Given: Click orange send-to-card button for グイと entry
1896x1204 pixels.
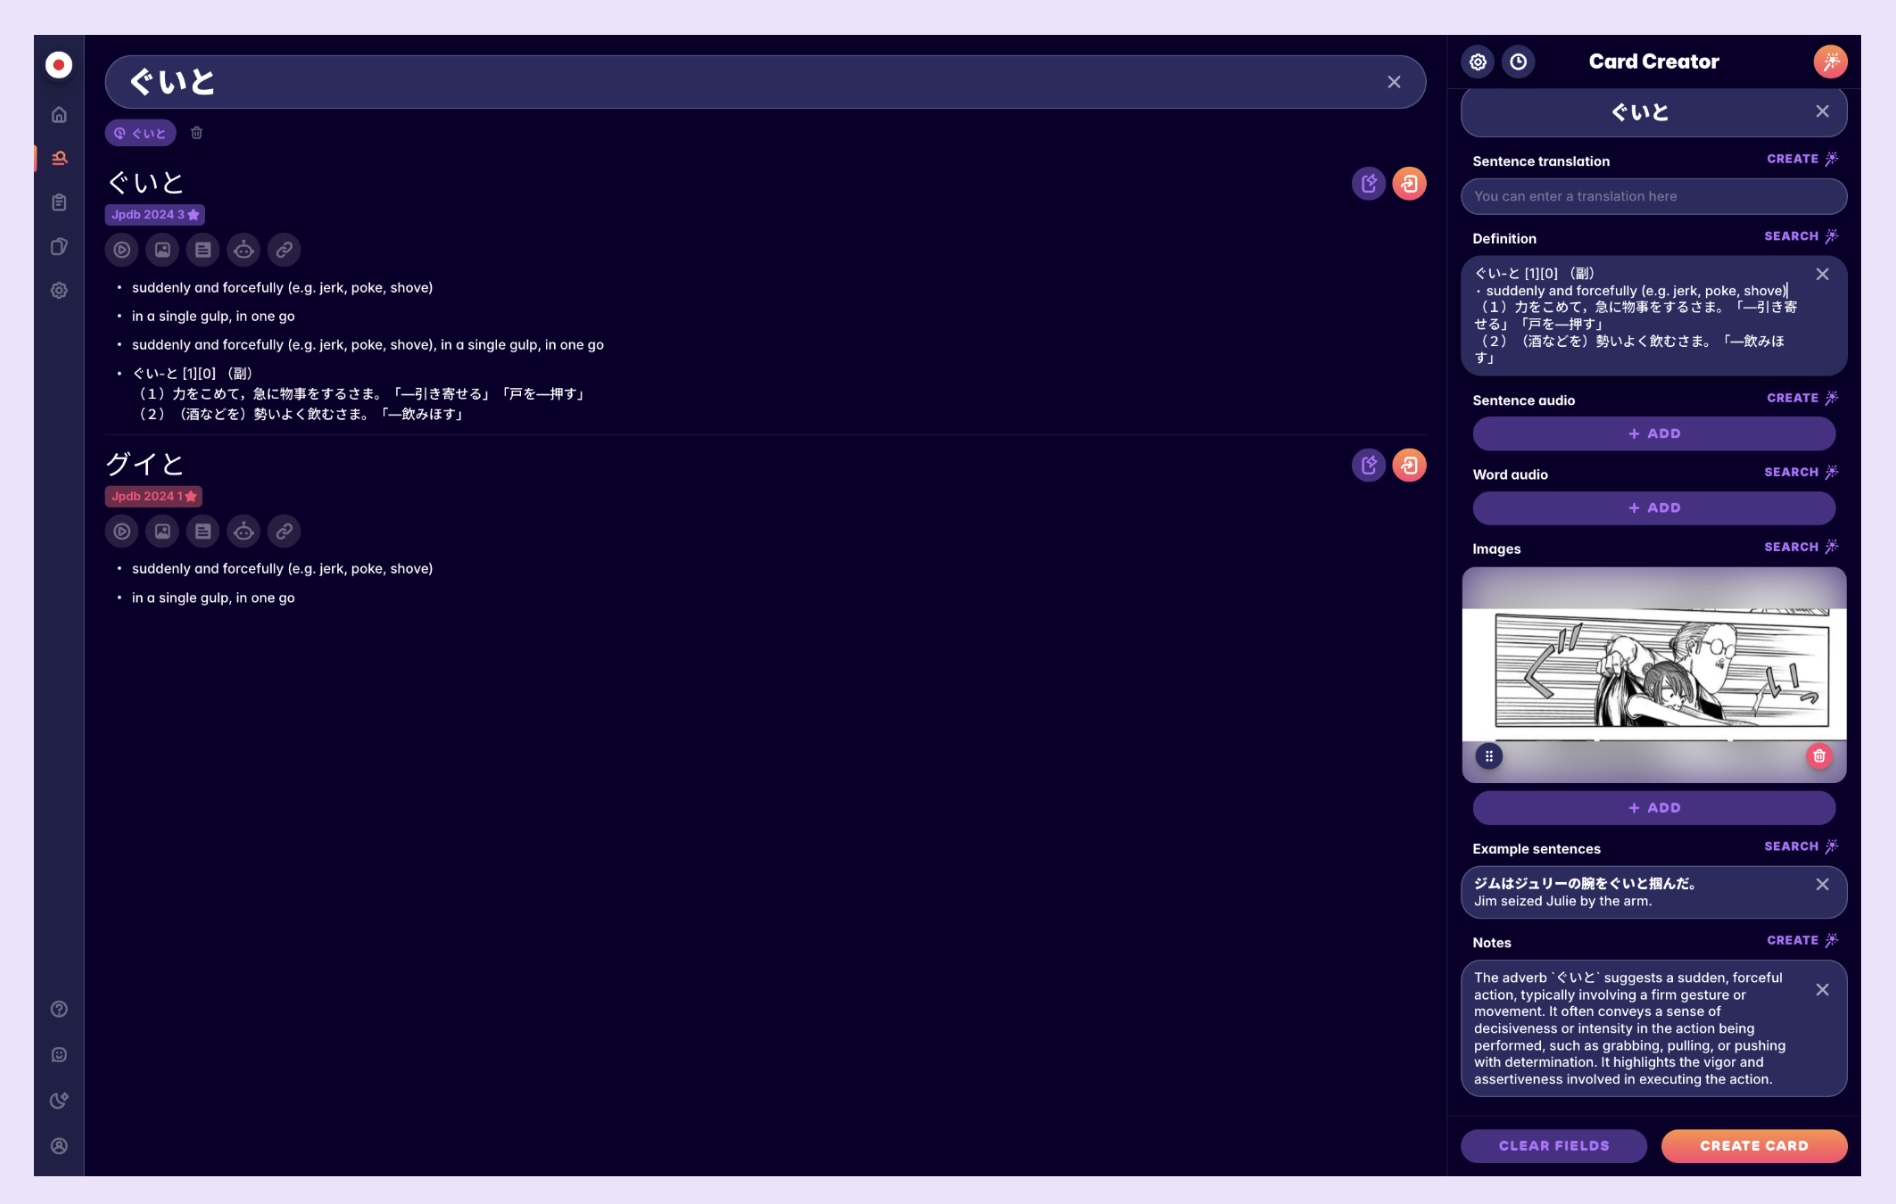Looking at the screenshot, I should click(x=1409, y=465).
